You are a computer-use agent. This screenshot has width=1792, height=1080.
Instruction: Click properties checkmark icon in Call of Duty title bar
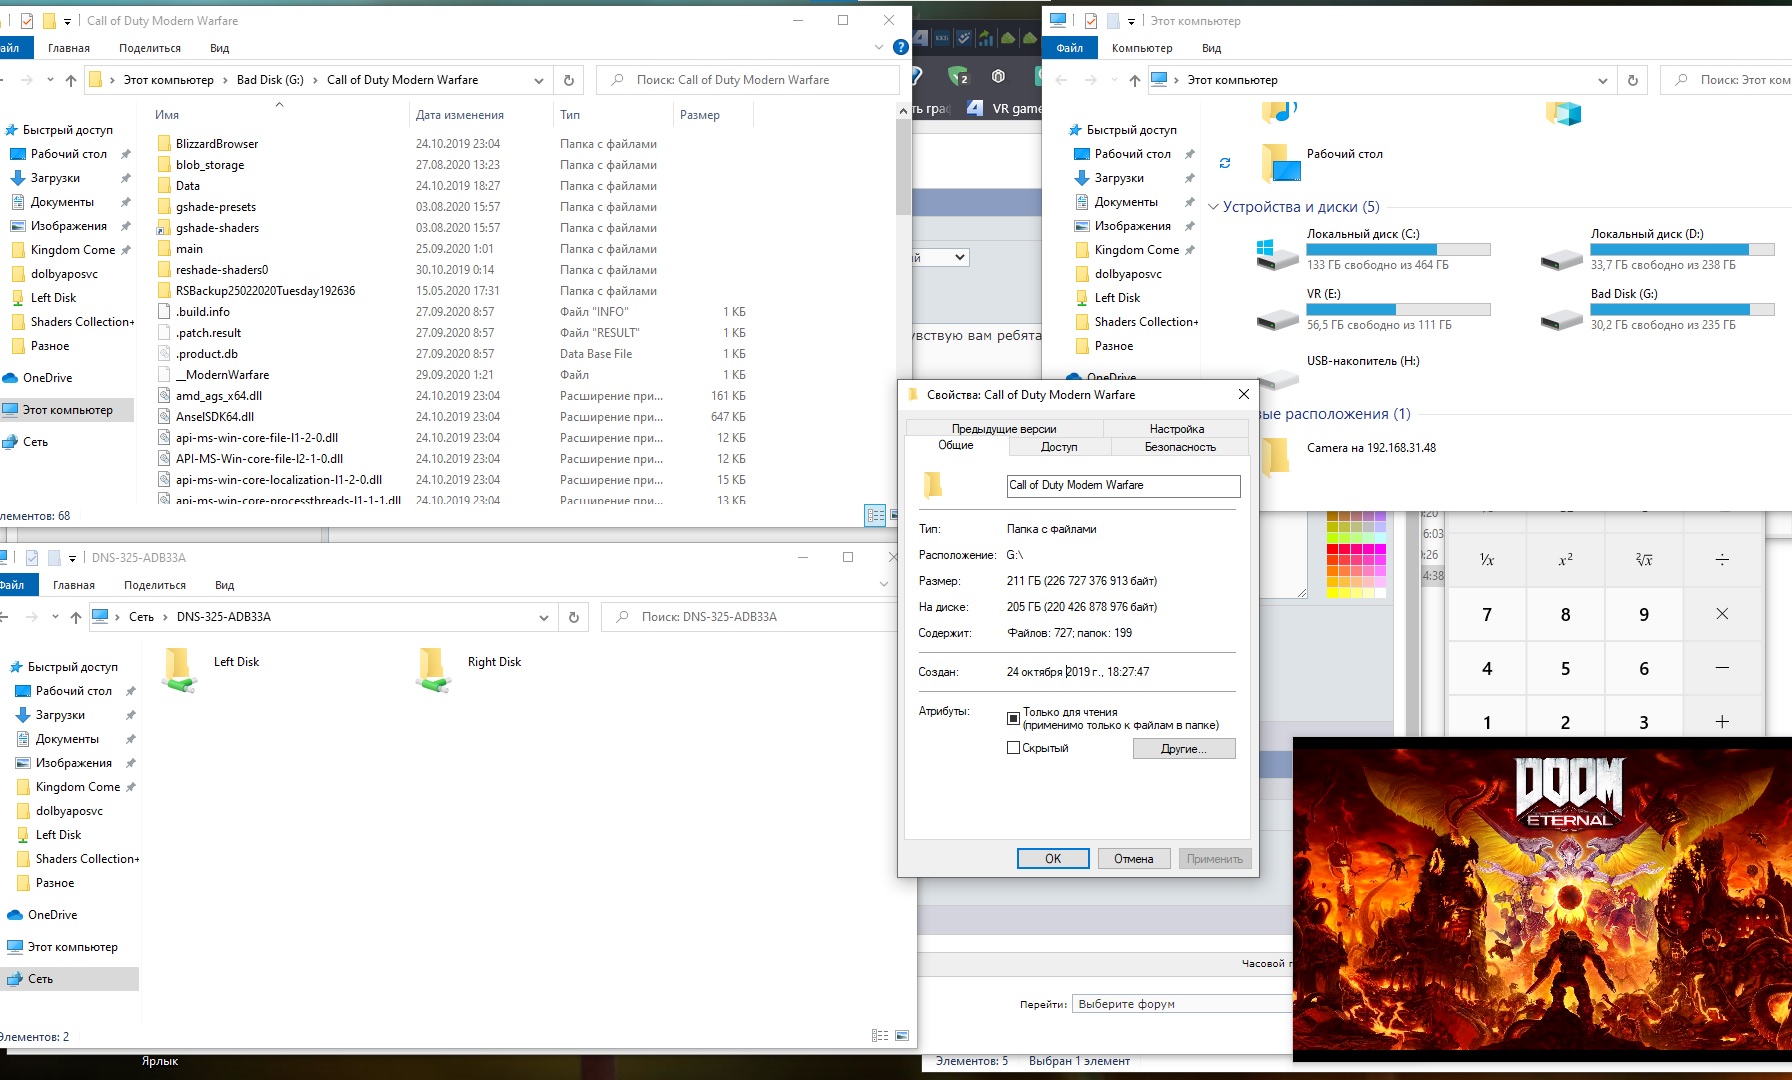point(27,20)
